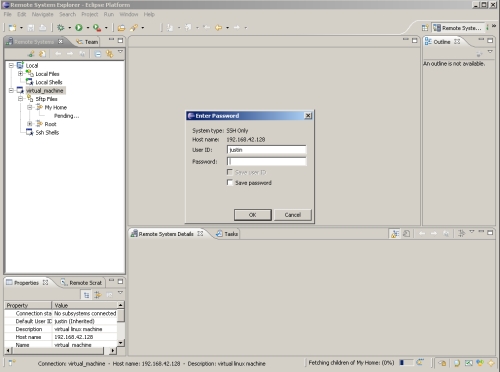
Task: Click the Save toolbar icon
Action: [31, 28]
